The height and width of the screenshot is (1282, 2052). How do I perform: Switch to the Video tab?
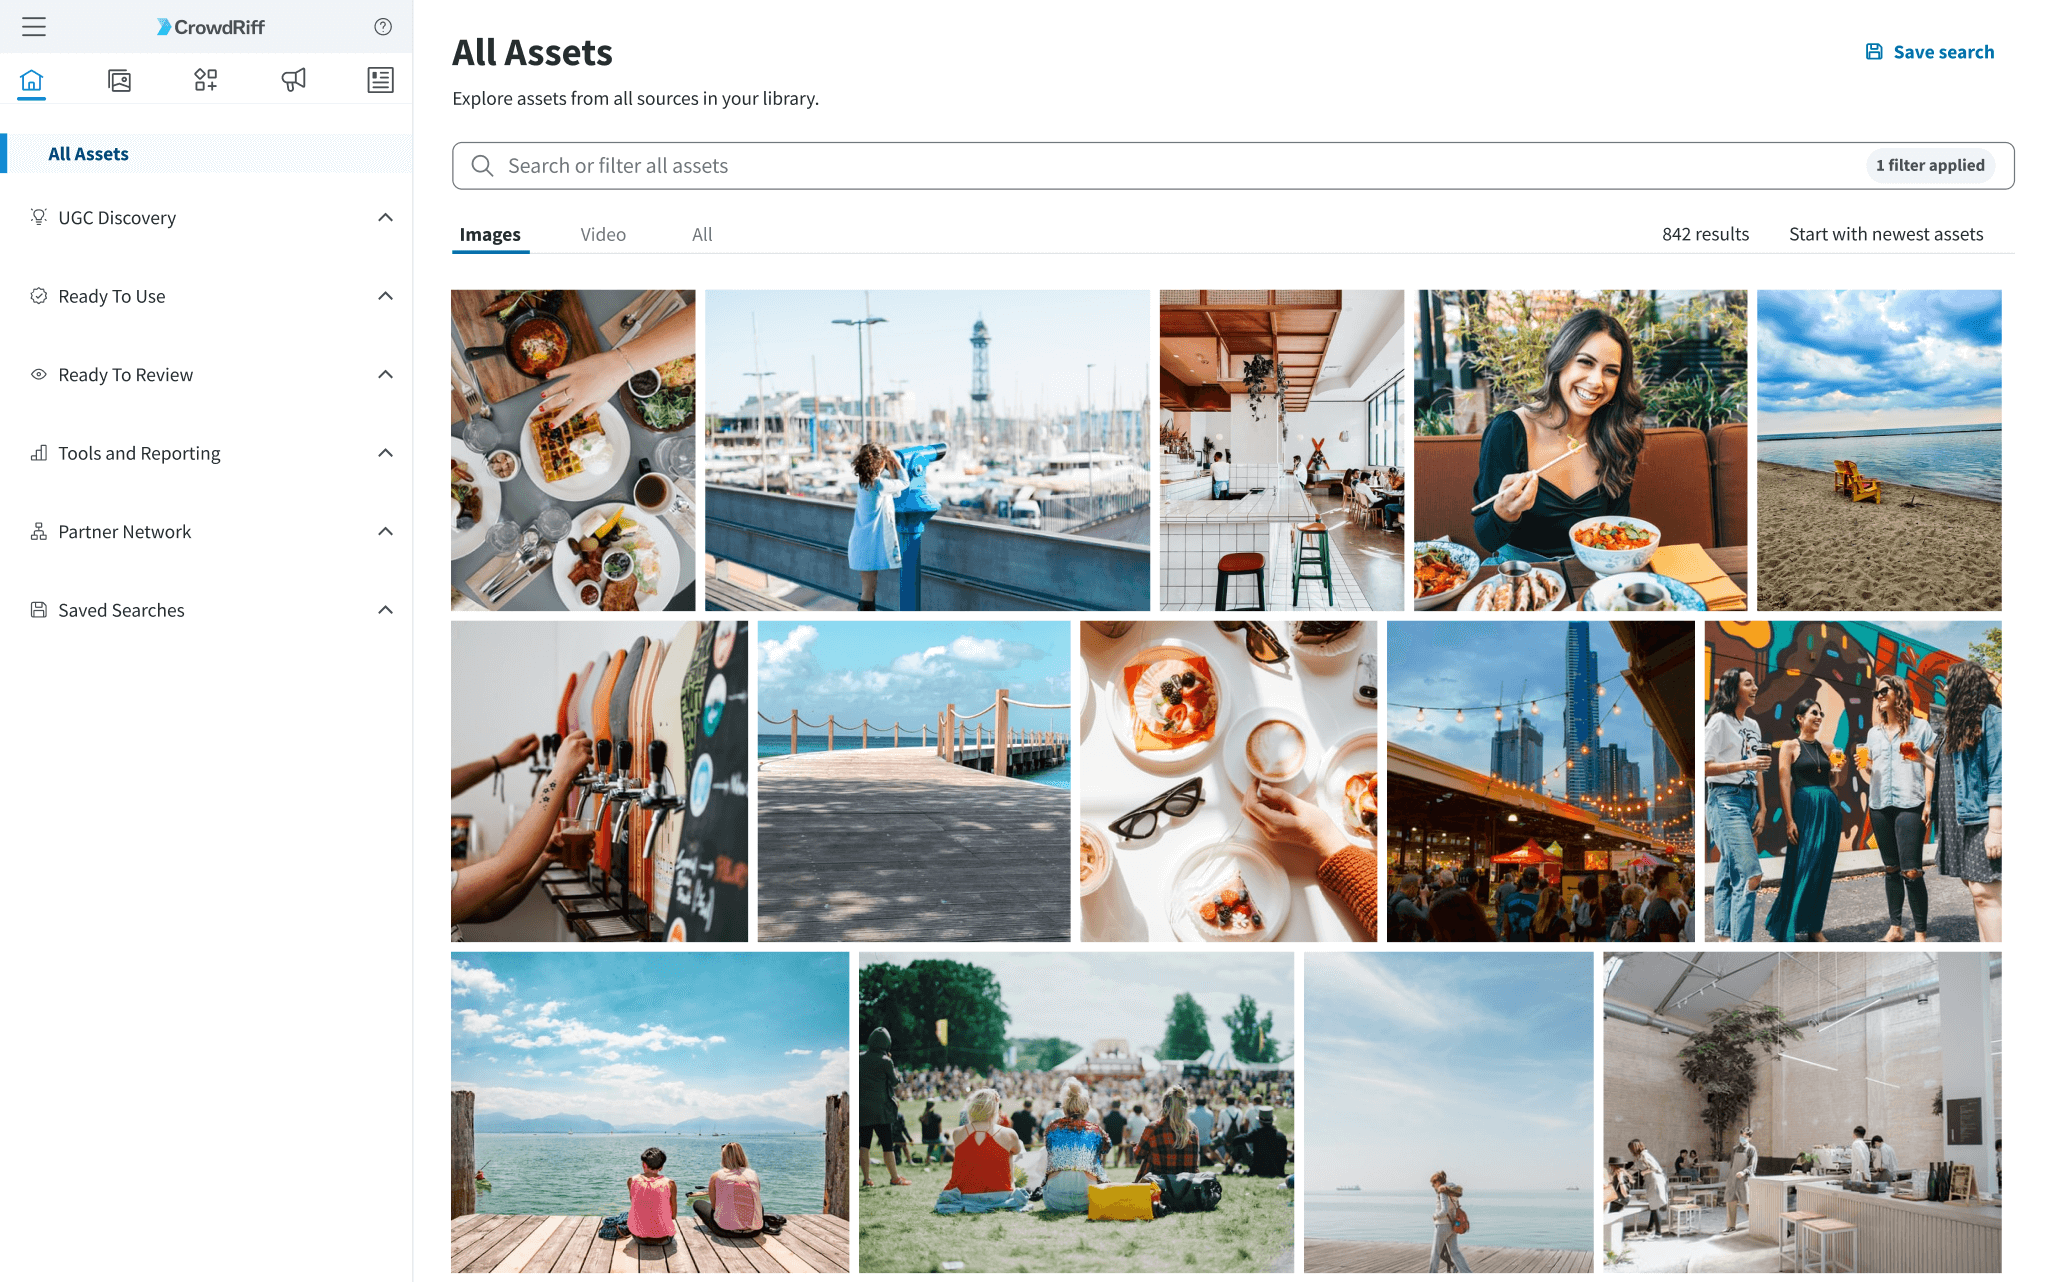coord(603,234)
